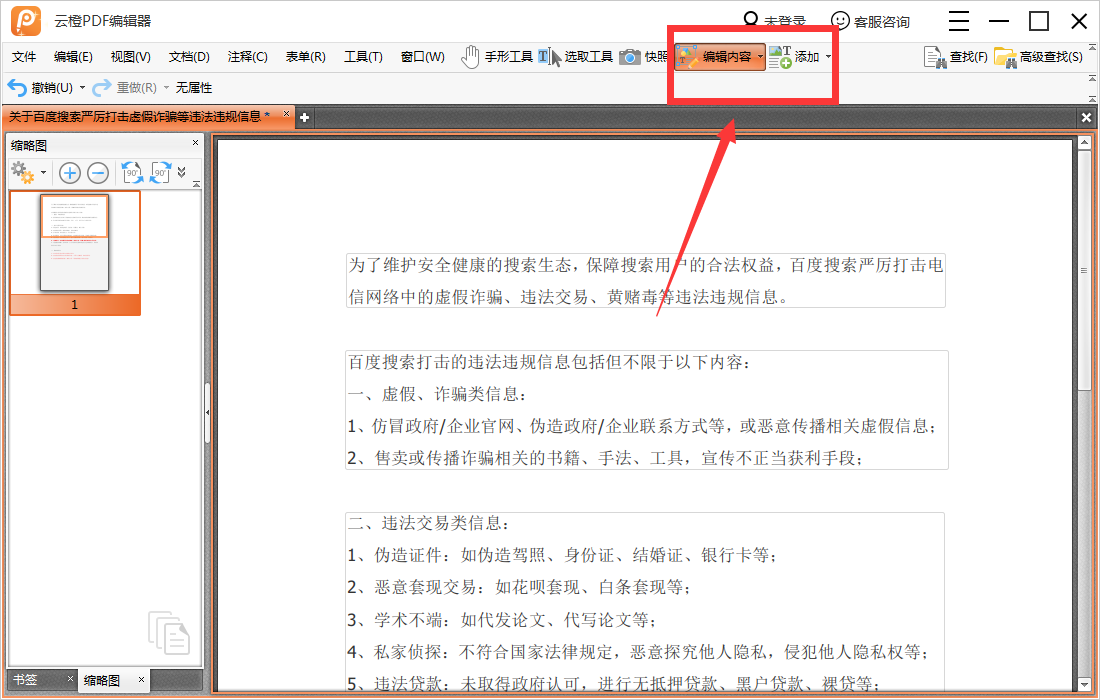Open the Undo history dropdown arrow
Screen dimensions: 1100x700
pos(82,88)
